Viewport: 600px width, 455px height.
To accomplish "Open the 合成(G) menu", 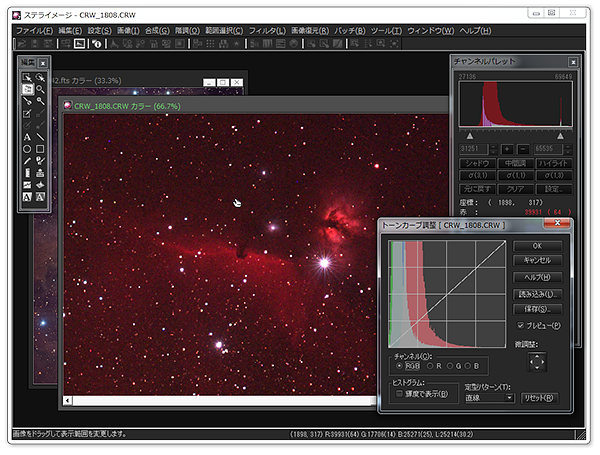I will [157, 31].
